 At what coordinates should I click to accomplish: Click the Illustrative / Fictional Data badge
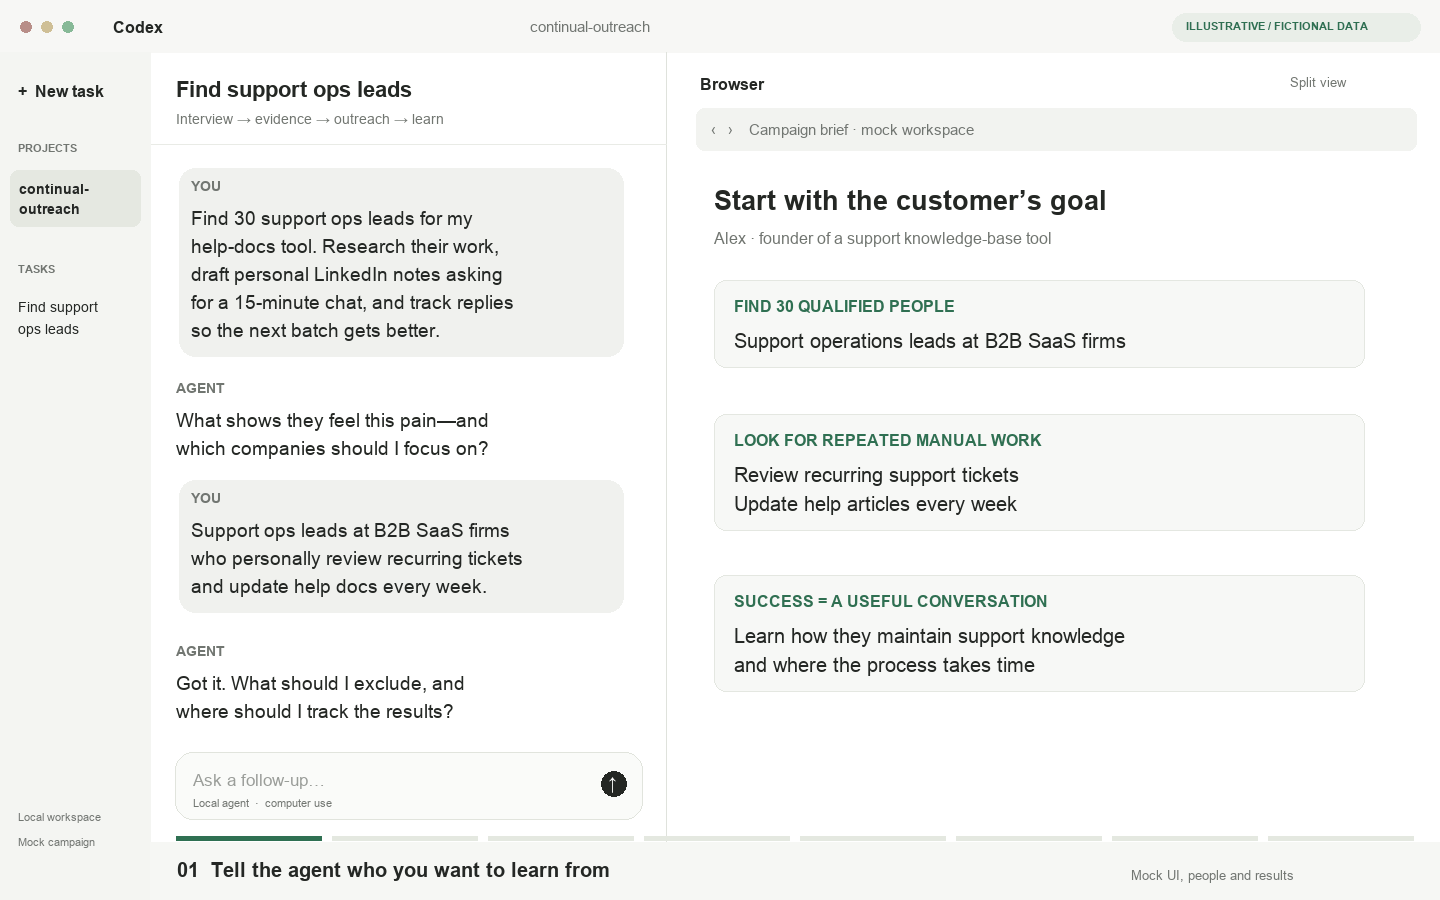(1296, 27)
